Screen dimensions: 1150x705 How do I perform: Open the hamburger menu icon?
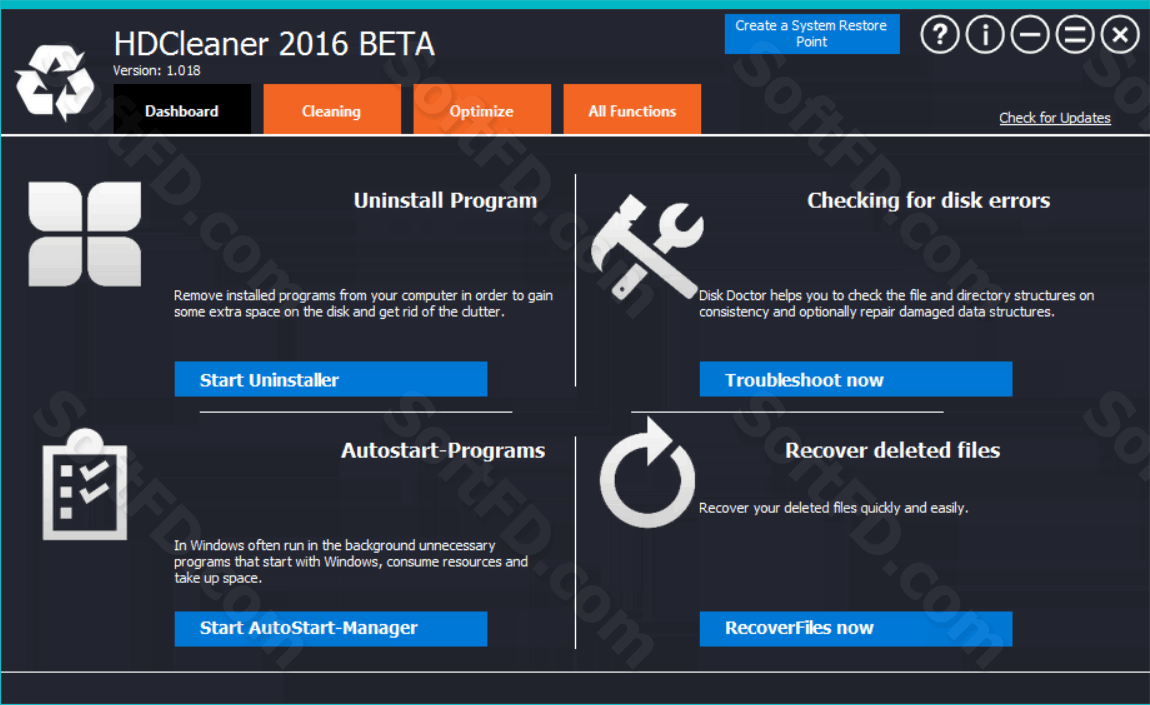[1074, 34]
